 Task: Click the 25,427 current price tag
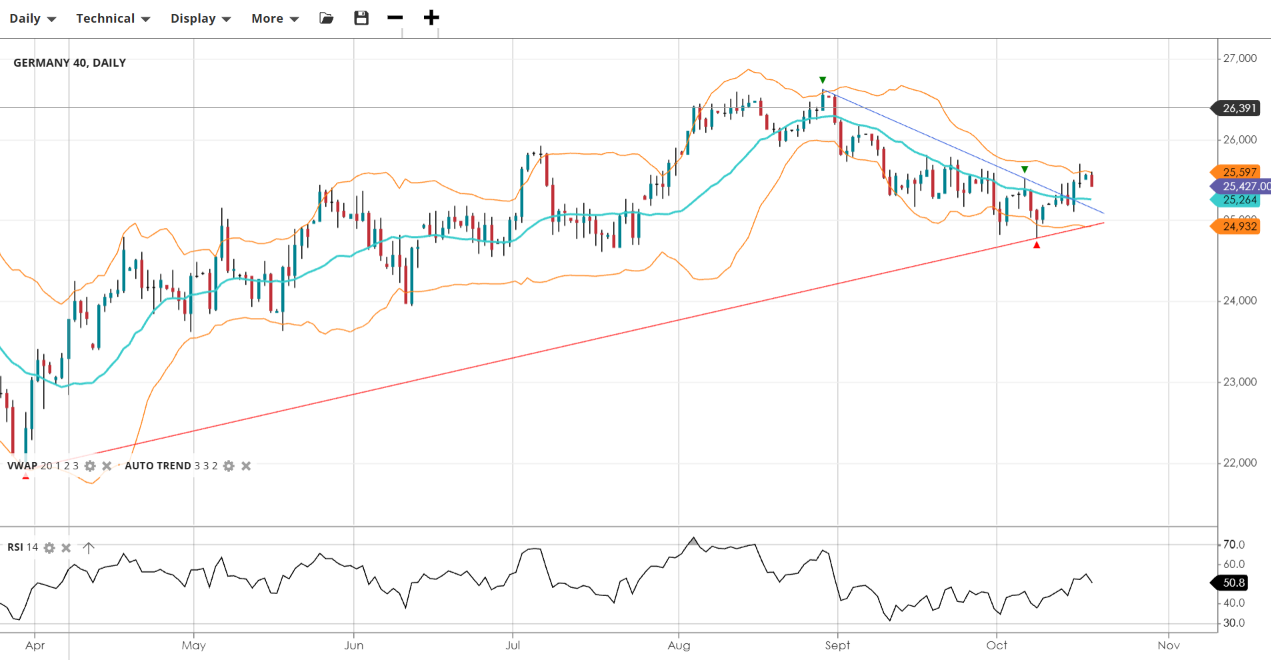(1241, 186)
